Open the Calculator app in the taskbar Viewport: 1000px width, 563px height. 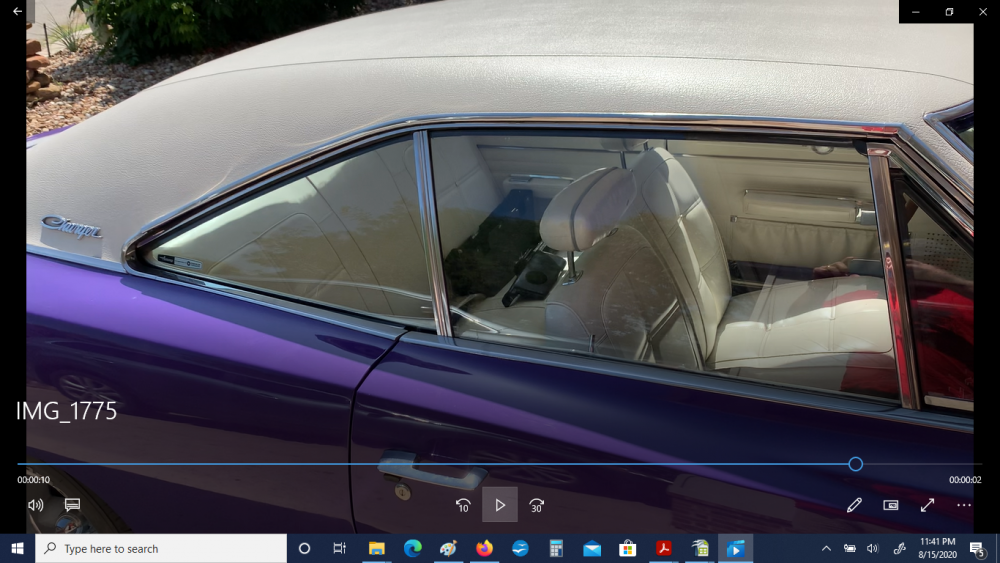[556, 548]
